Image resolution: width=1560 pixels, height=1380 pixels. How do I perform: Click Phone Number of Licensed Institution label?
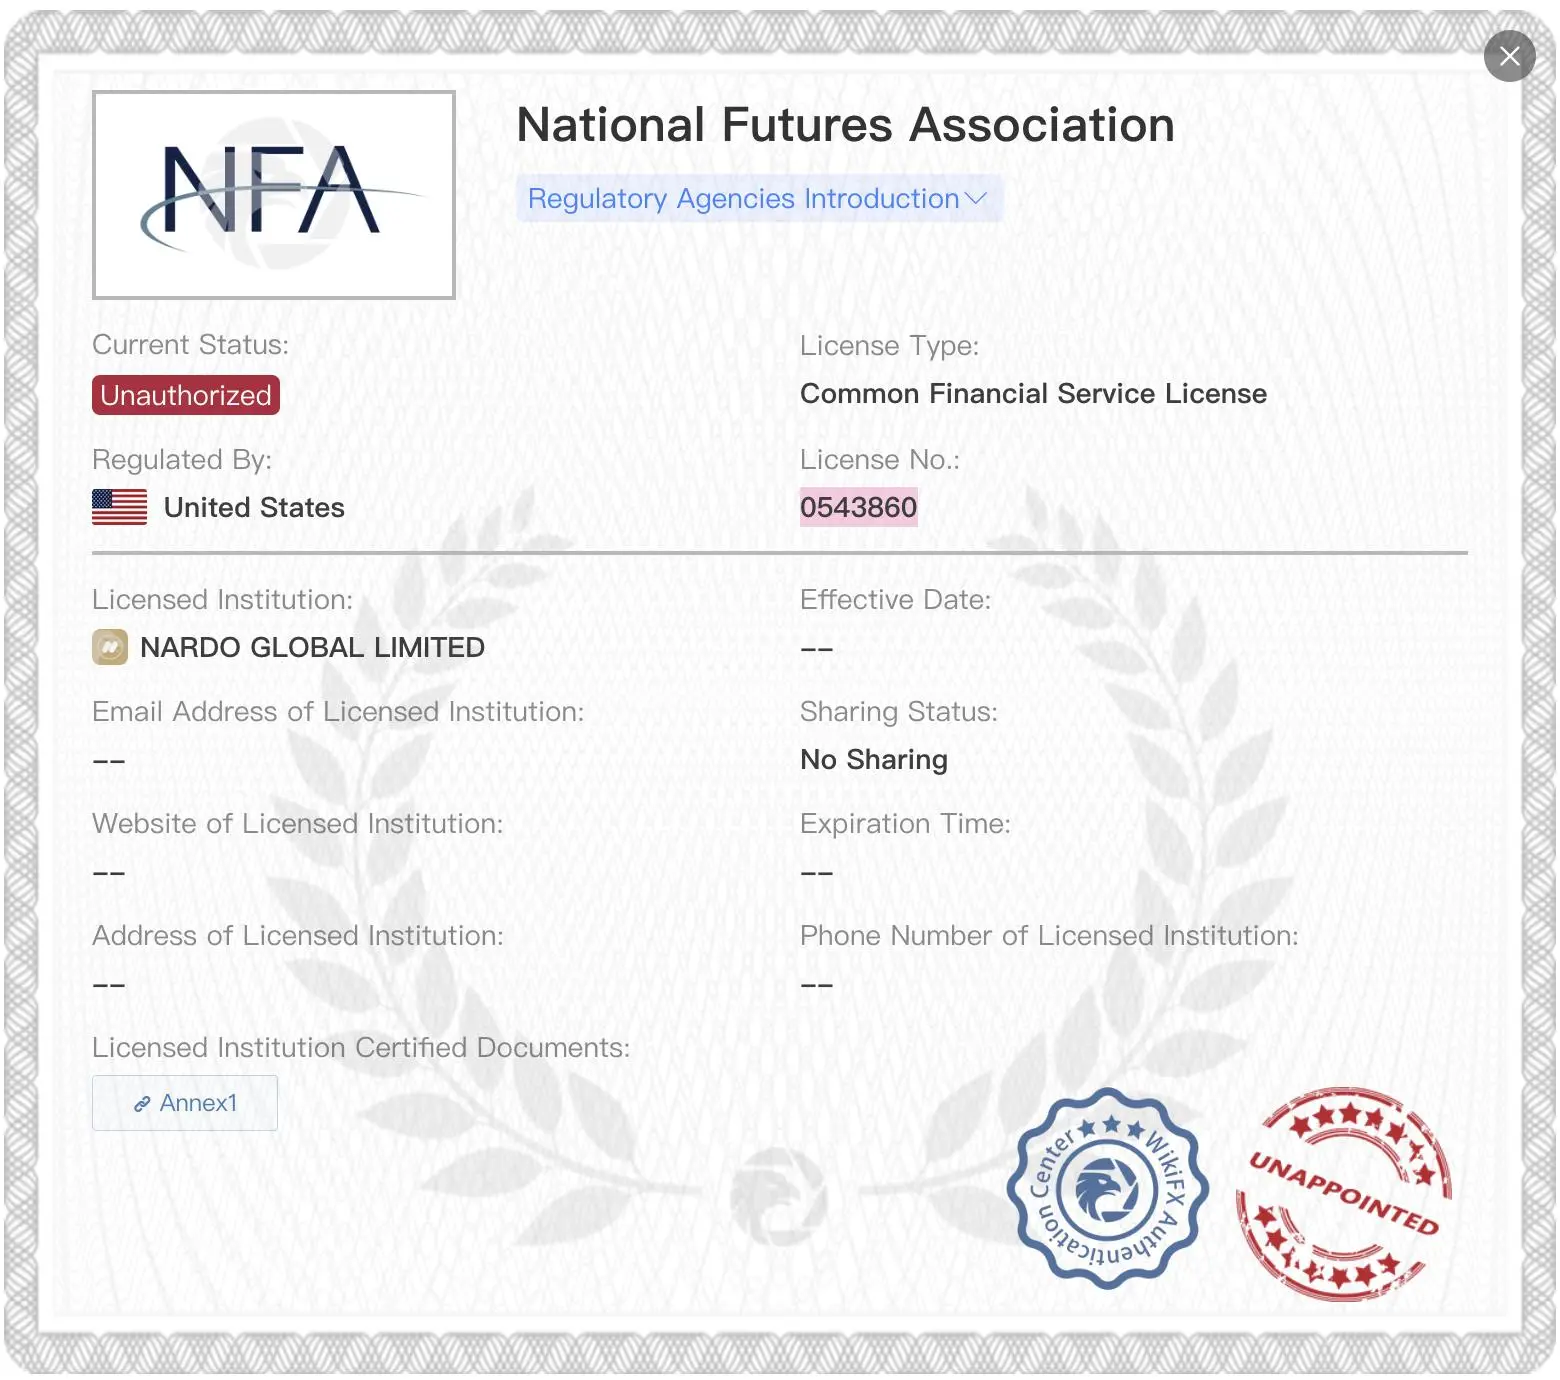(1049, 936)
